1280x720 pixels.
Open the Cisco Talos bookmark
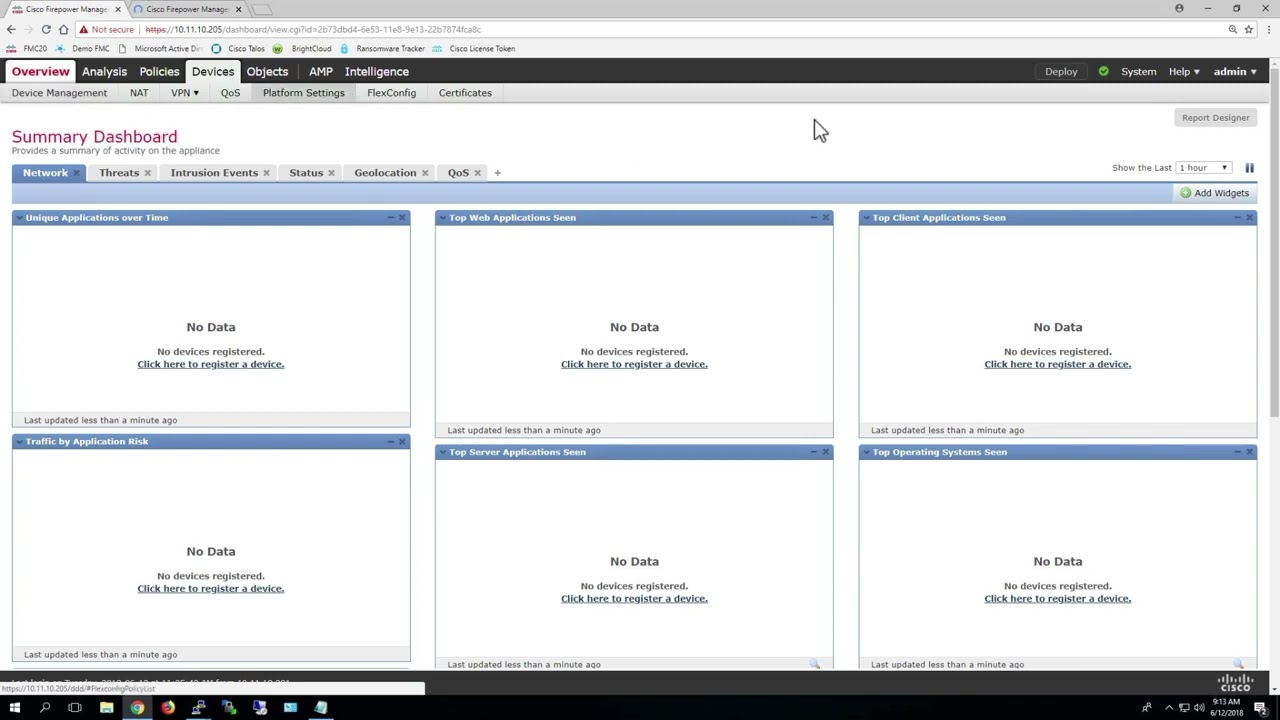pyautogui.click(x=238, y=48)
